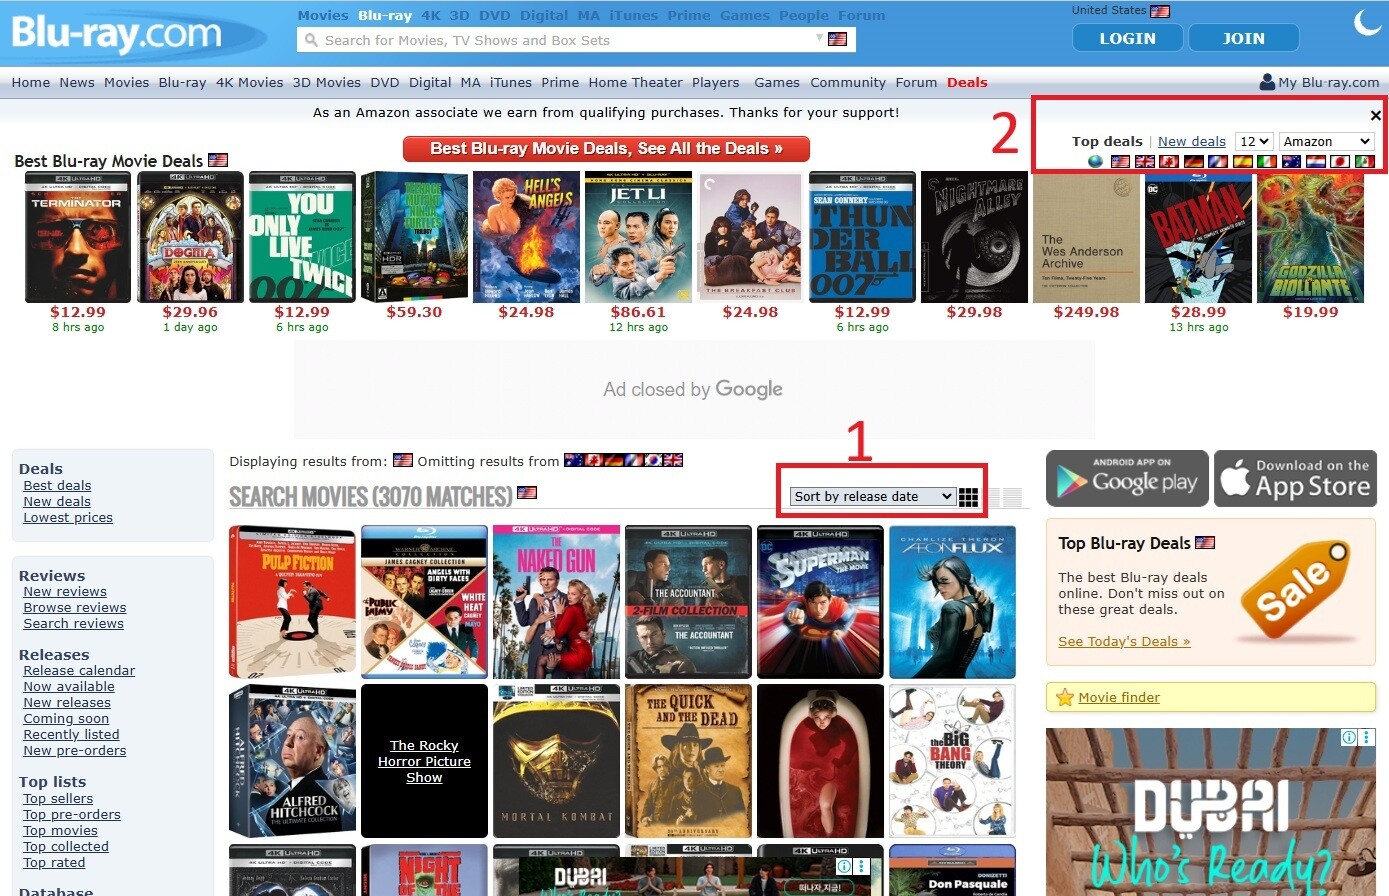Expand the search box options arrow
1389x896 pixels.
tap(819, 38)
